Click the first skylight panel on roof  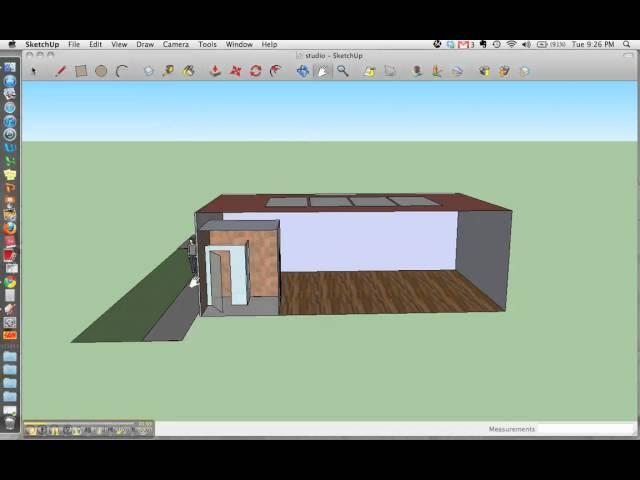(x=287, y=202)
